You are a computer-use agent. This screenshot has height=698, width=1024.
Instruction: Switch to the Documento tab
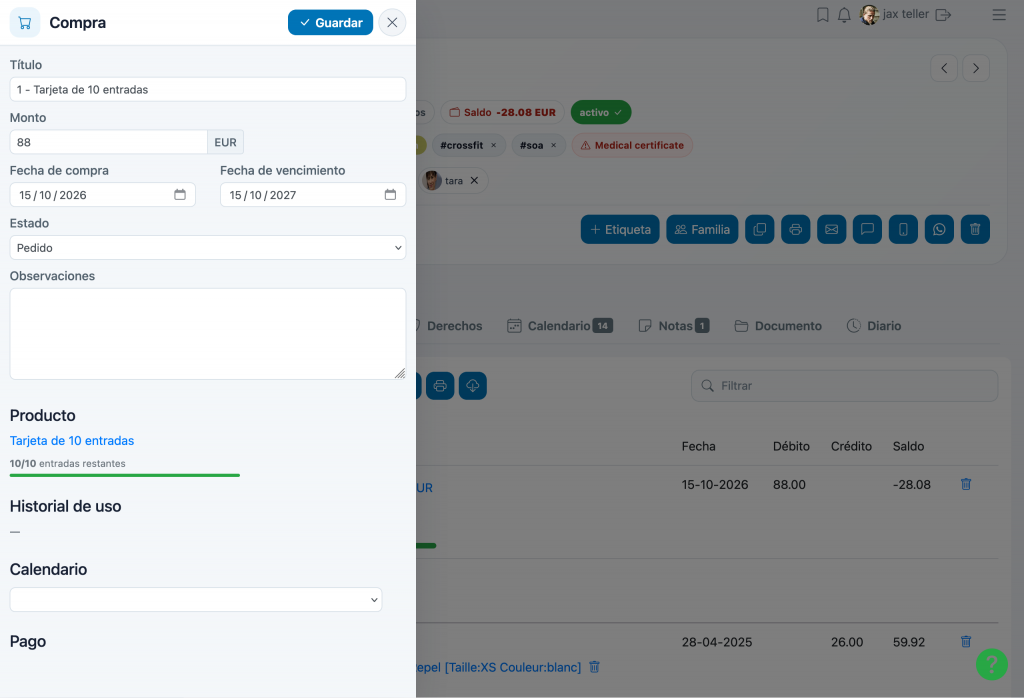[778, 326]
